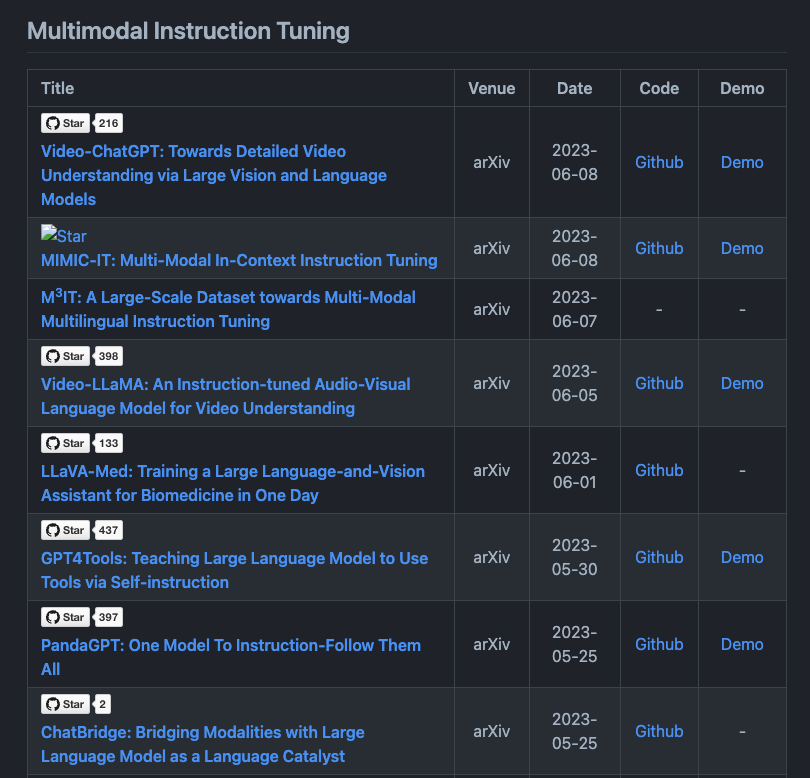Open the LLaVA-Med paper title link
This screenshot has height=778, width=810.
pos(233,483)
